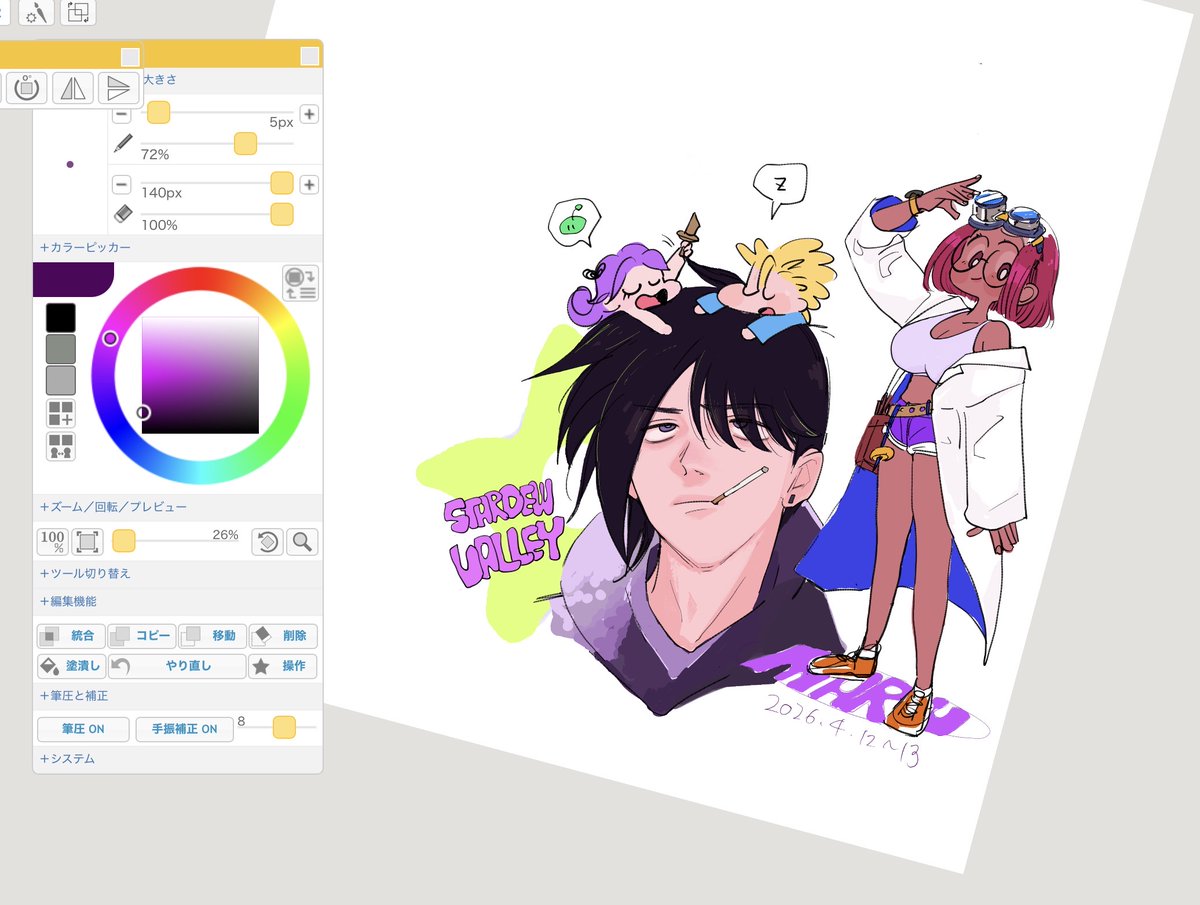Decrease eraser size with minus button

pyautogui.click(x=121, y=184)
